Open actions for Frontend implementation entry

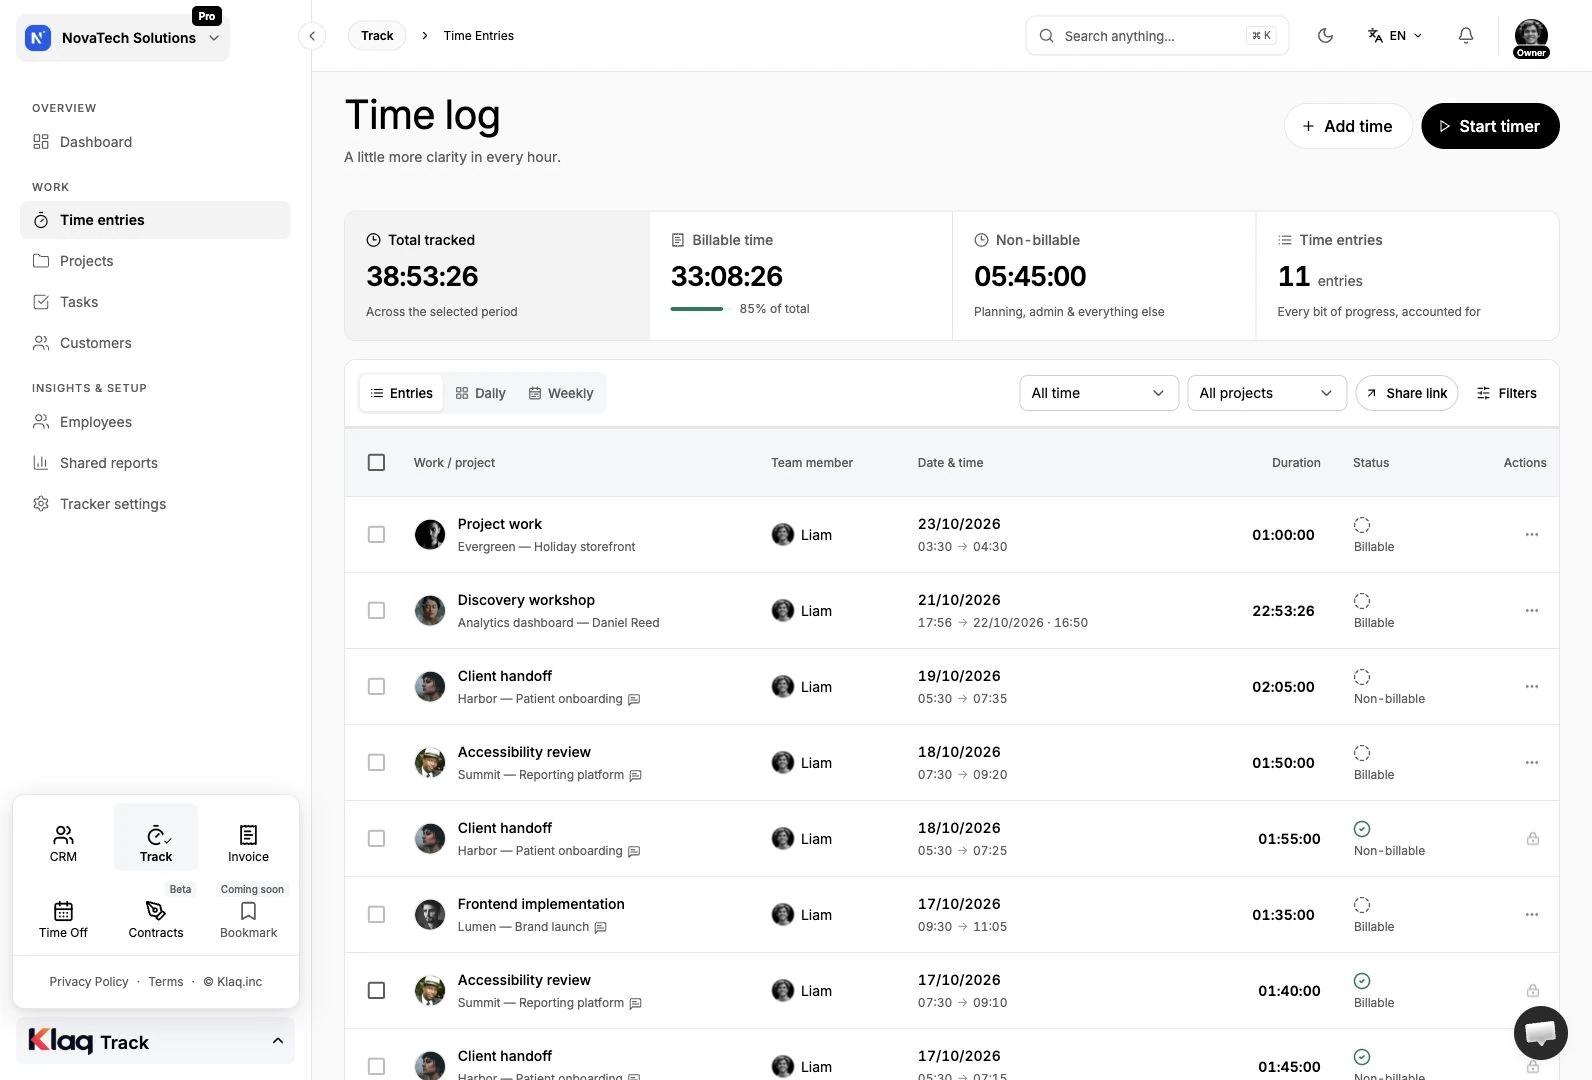point(1532,915)
